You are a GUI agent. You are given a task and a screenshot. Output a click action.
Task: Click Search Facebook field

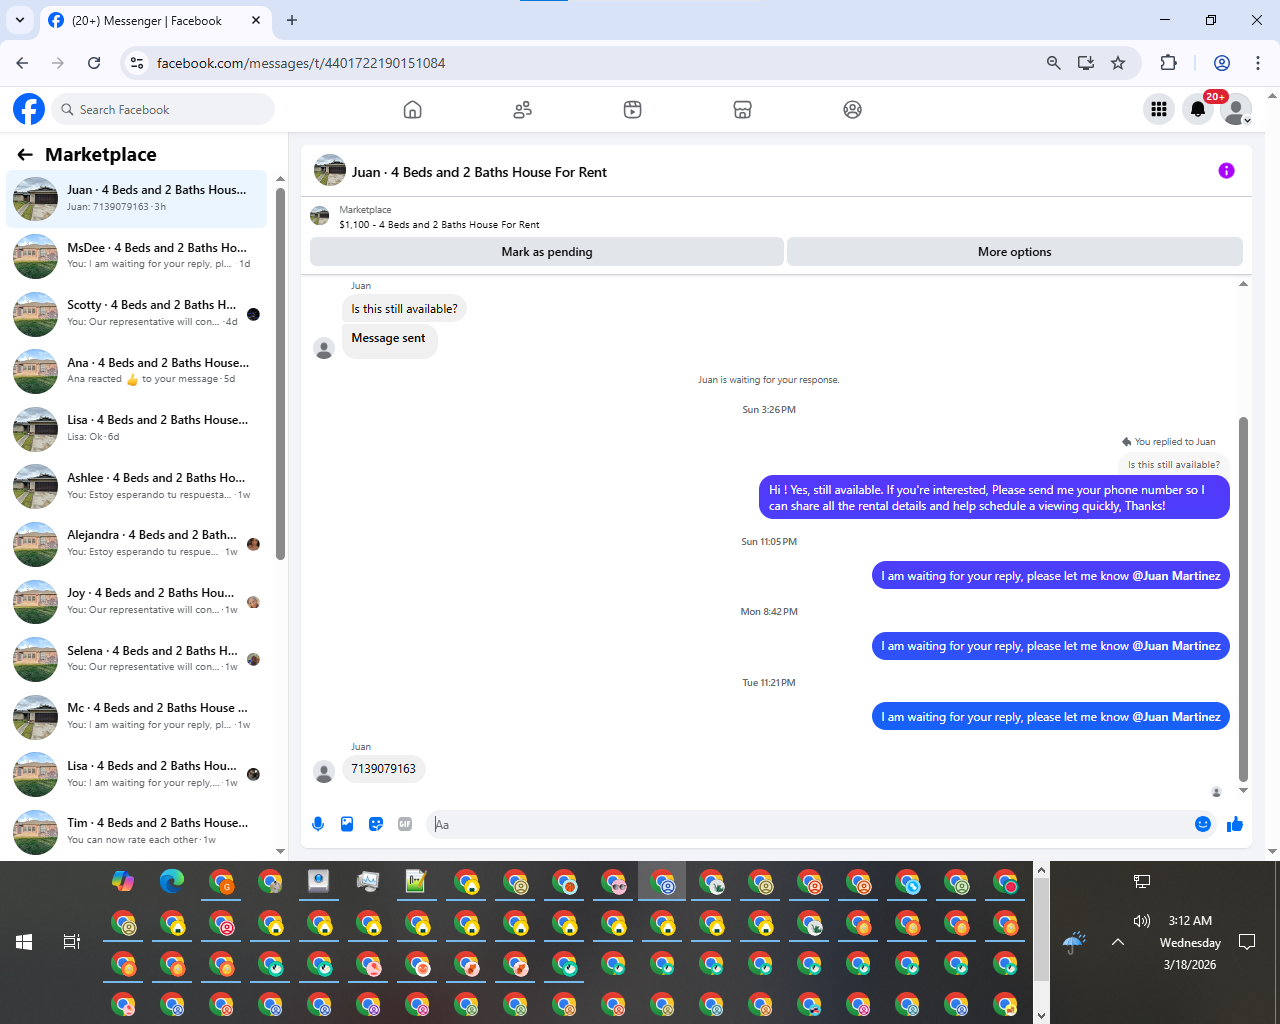tap(162, 109)
